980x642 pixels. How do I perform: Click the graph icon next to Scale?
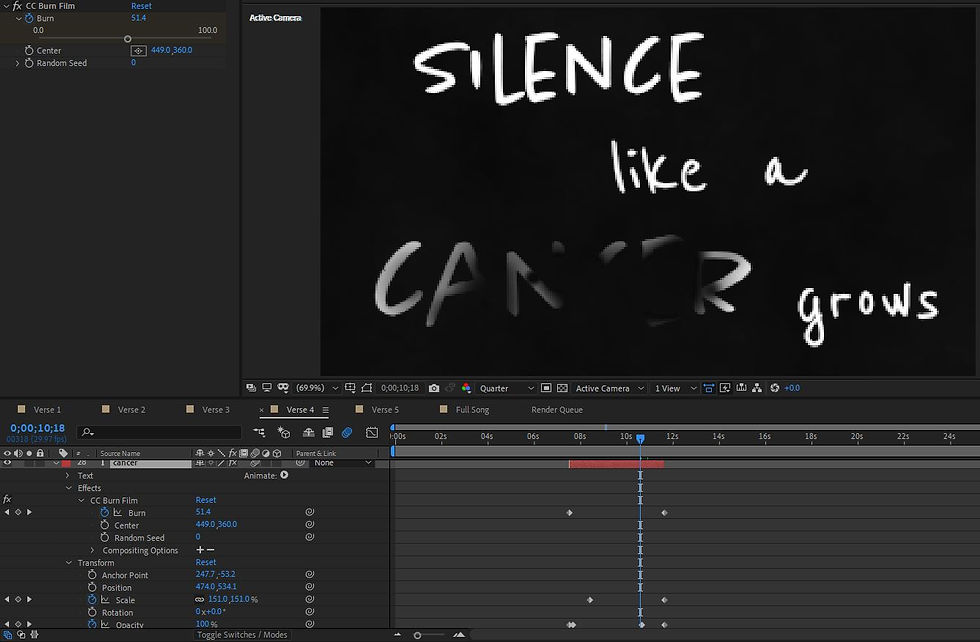coord(105,599)
